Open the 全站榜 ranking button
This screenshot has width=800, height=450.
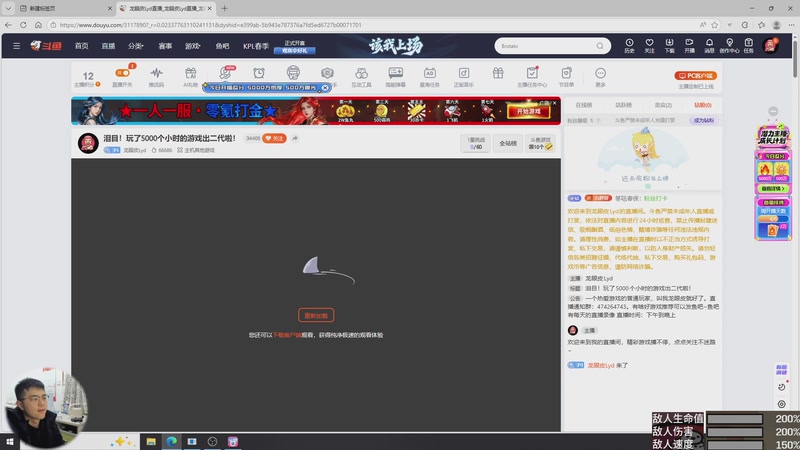[508, 143]
